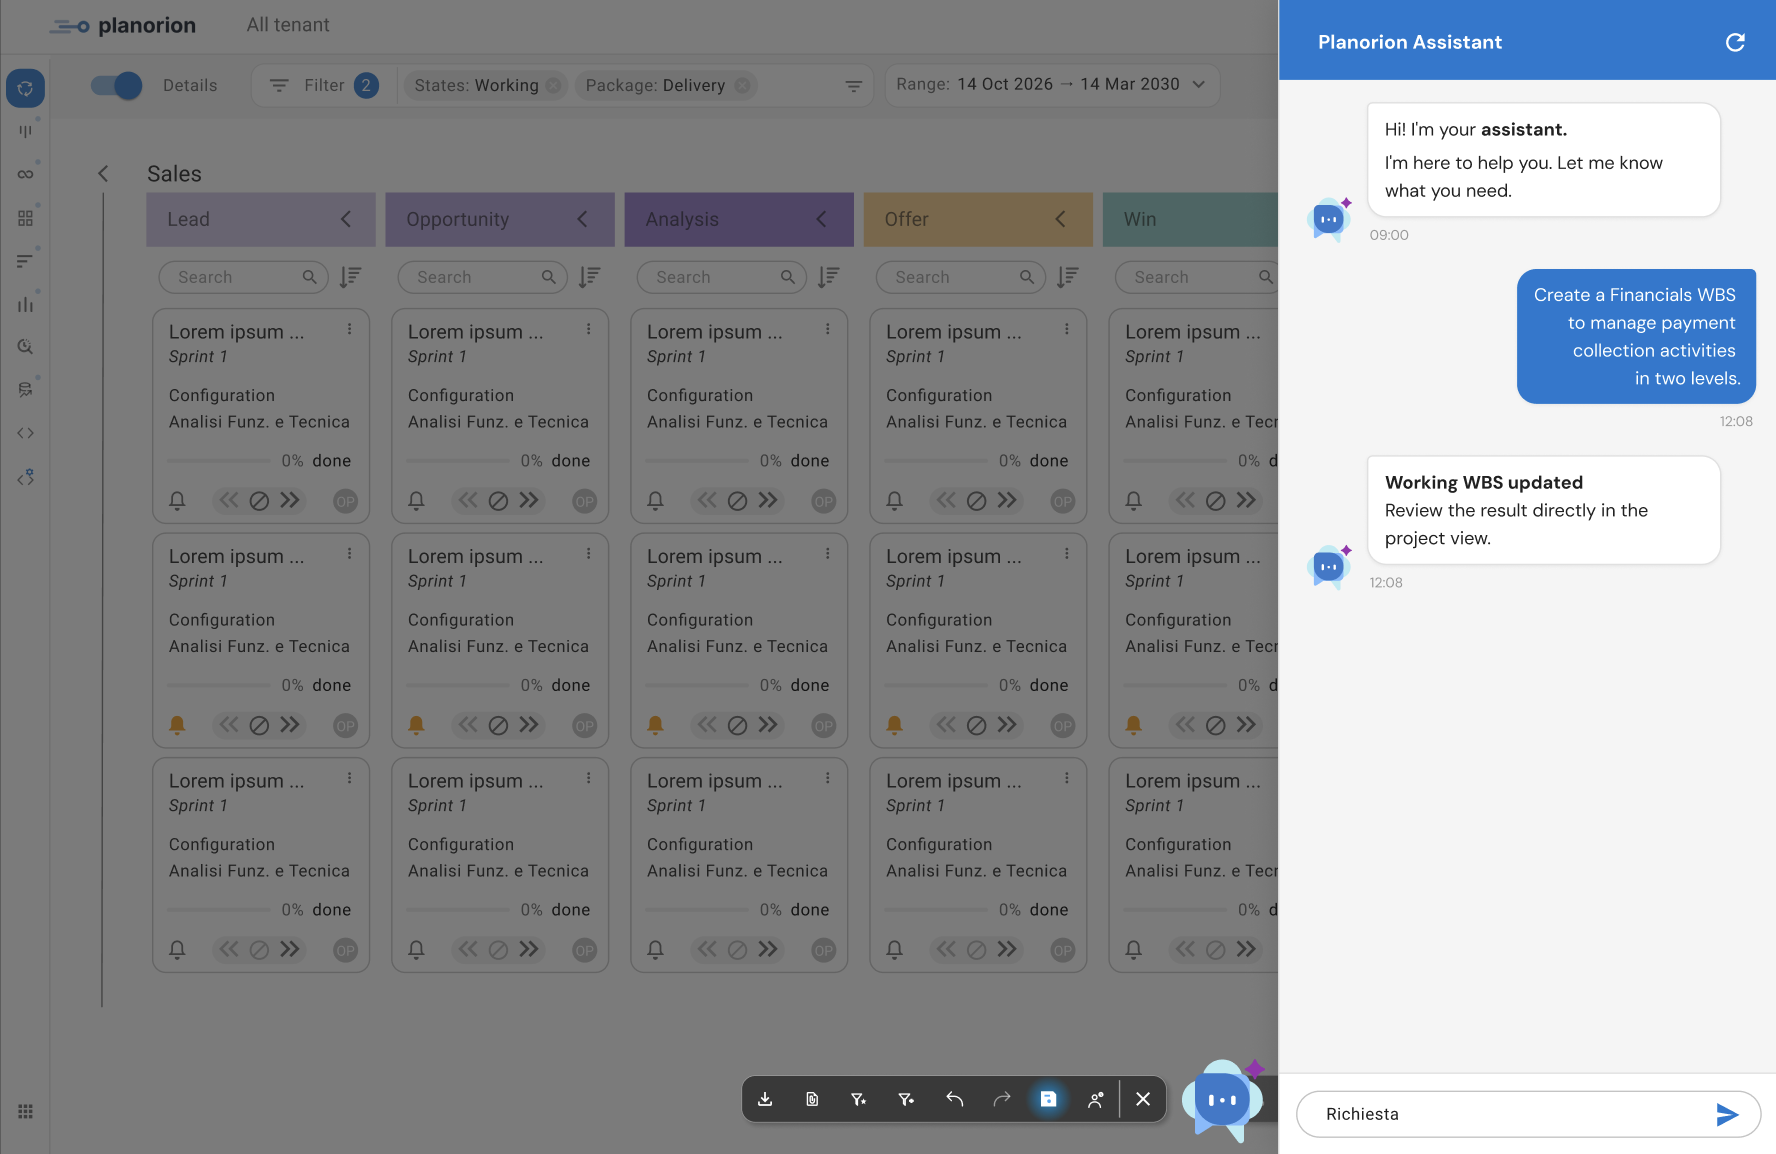Image resolution: width=1776 pixels, height=1154 pixels.
Task: Toggle bell on first Offer card
Action: [894, 500]
